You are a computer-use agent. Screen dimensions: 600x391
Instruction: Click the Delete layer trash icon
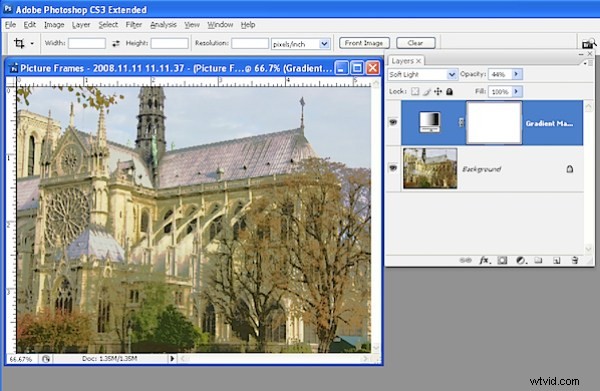575,260
